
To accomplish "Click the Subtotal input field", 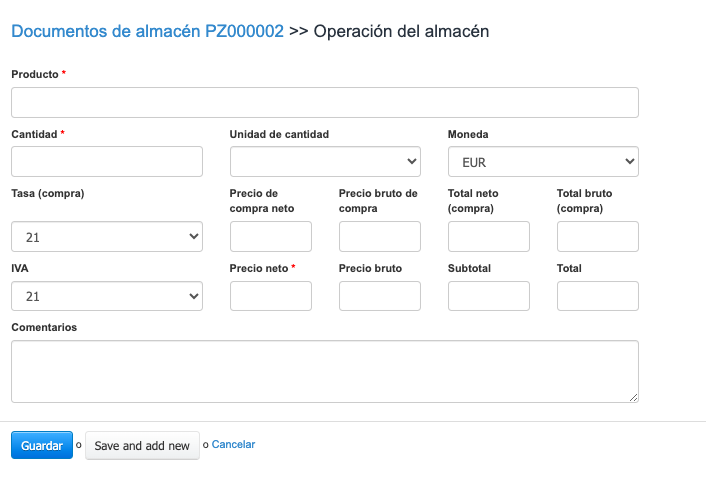I will [x=488, y=296].
